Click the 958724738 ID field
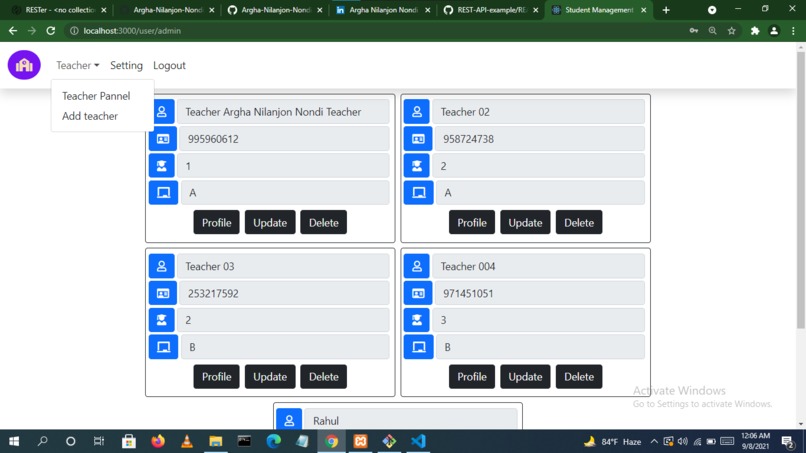 540,139
